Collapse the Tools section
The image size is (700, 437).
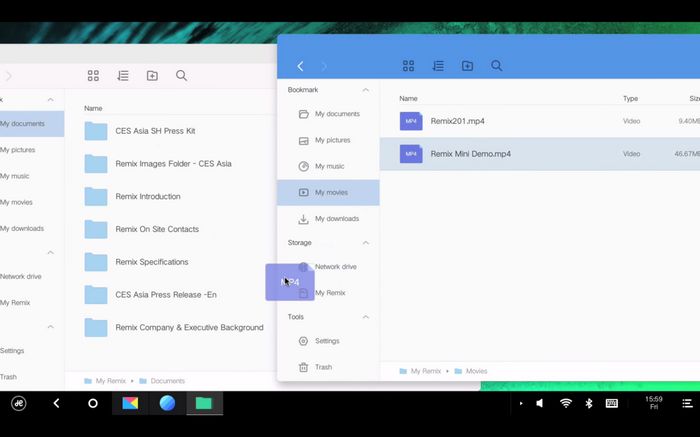(366, 317)
